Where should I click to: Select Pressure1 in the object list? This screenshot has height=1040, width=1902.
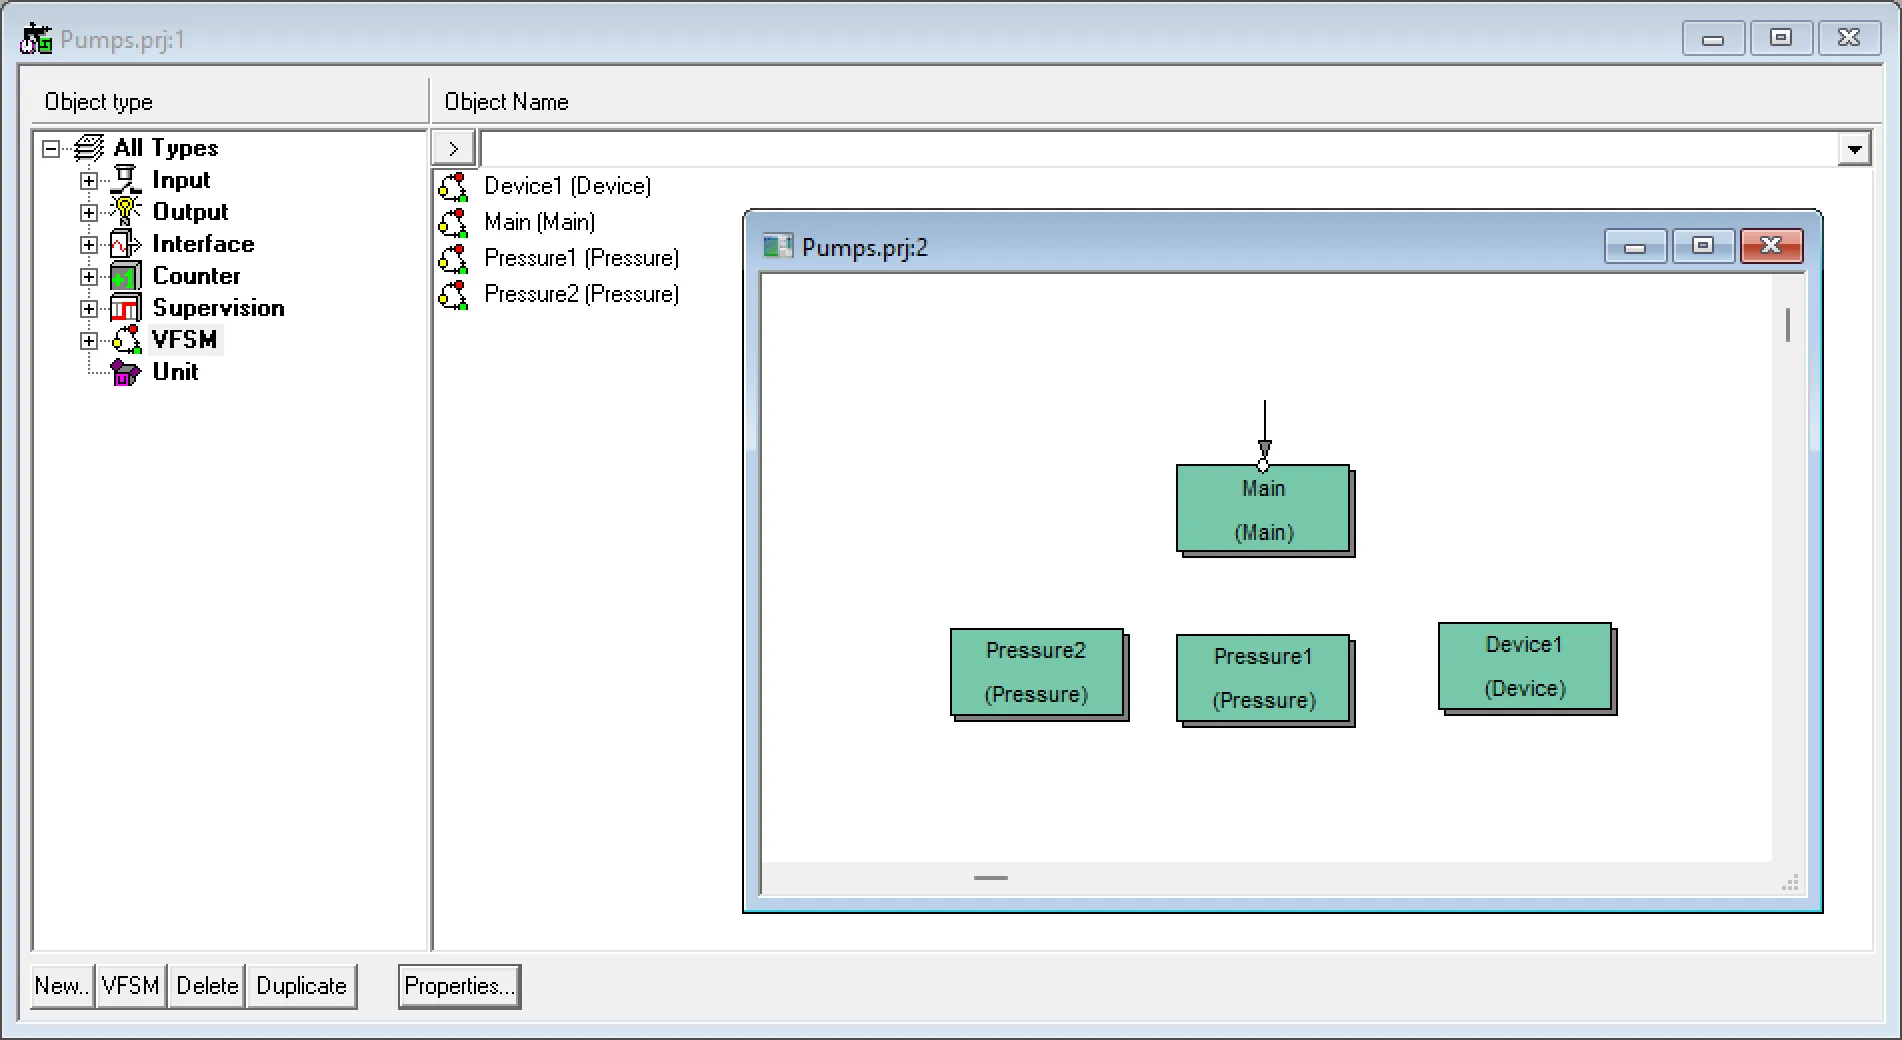tap(580, 257)
